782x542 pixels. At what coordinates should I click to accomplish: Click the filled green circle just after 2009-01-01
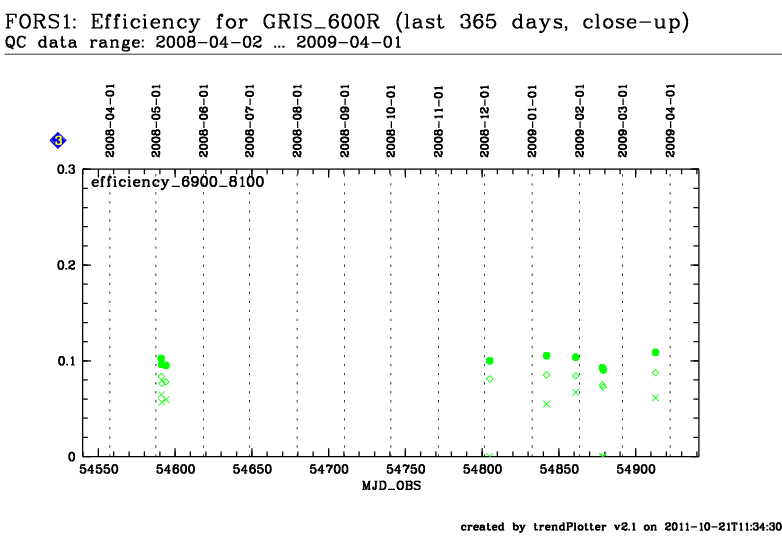(x=547, y=356)
